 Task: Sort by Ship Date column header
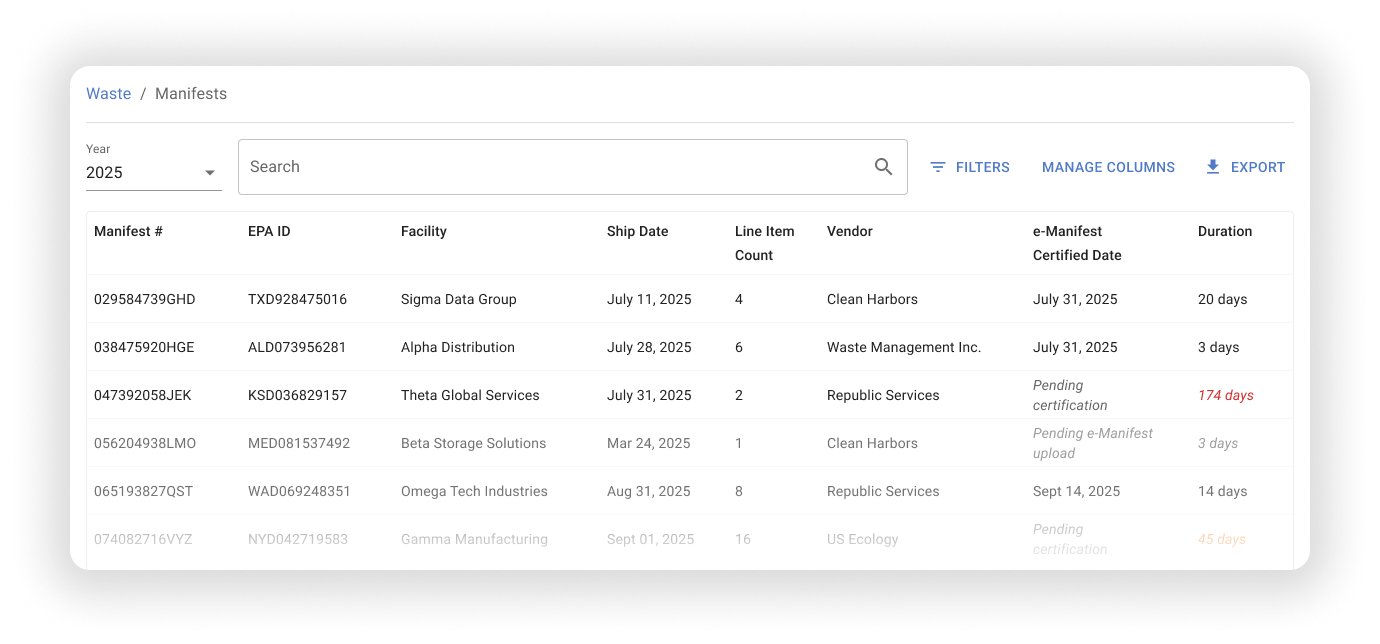637,231
